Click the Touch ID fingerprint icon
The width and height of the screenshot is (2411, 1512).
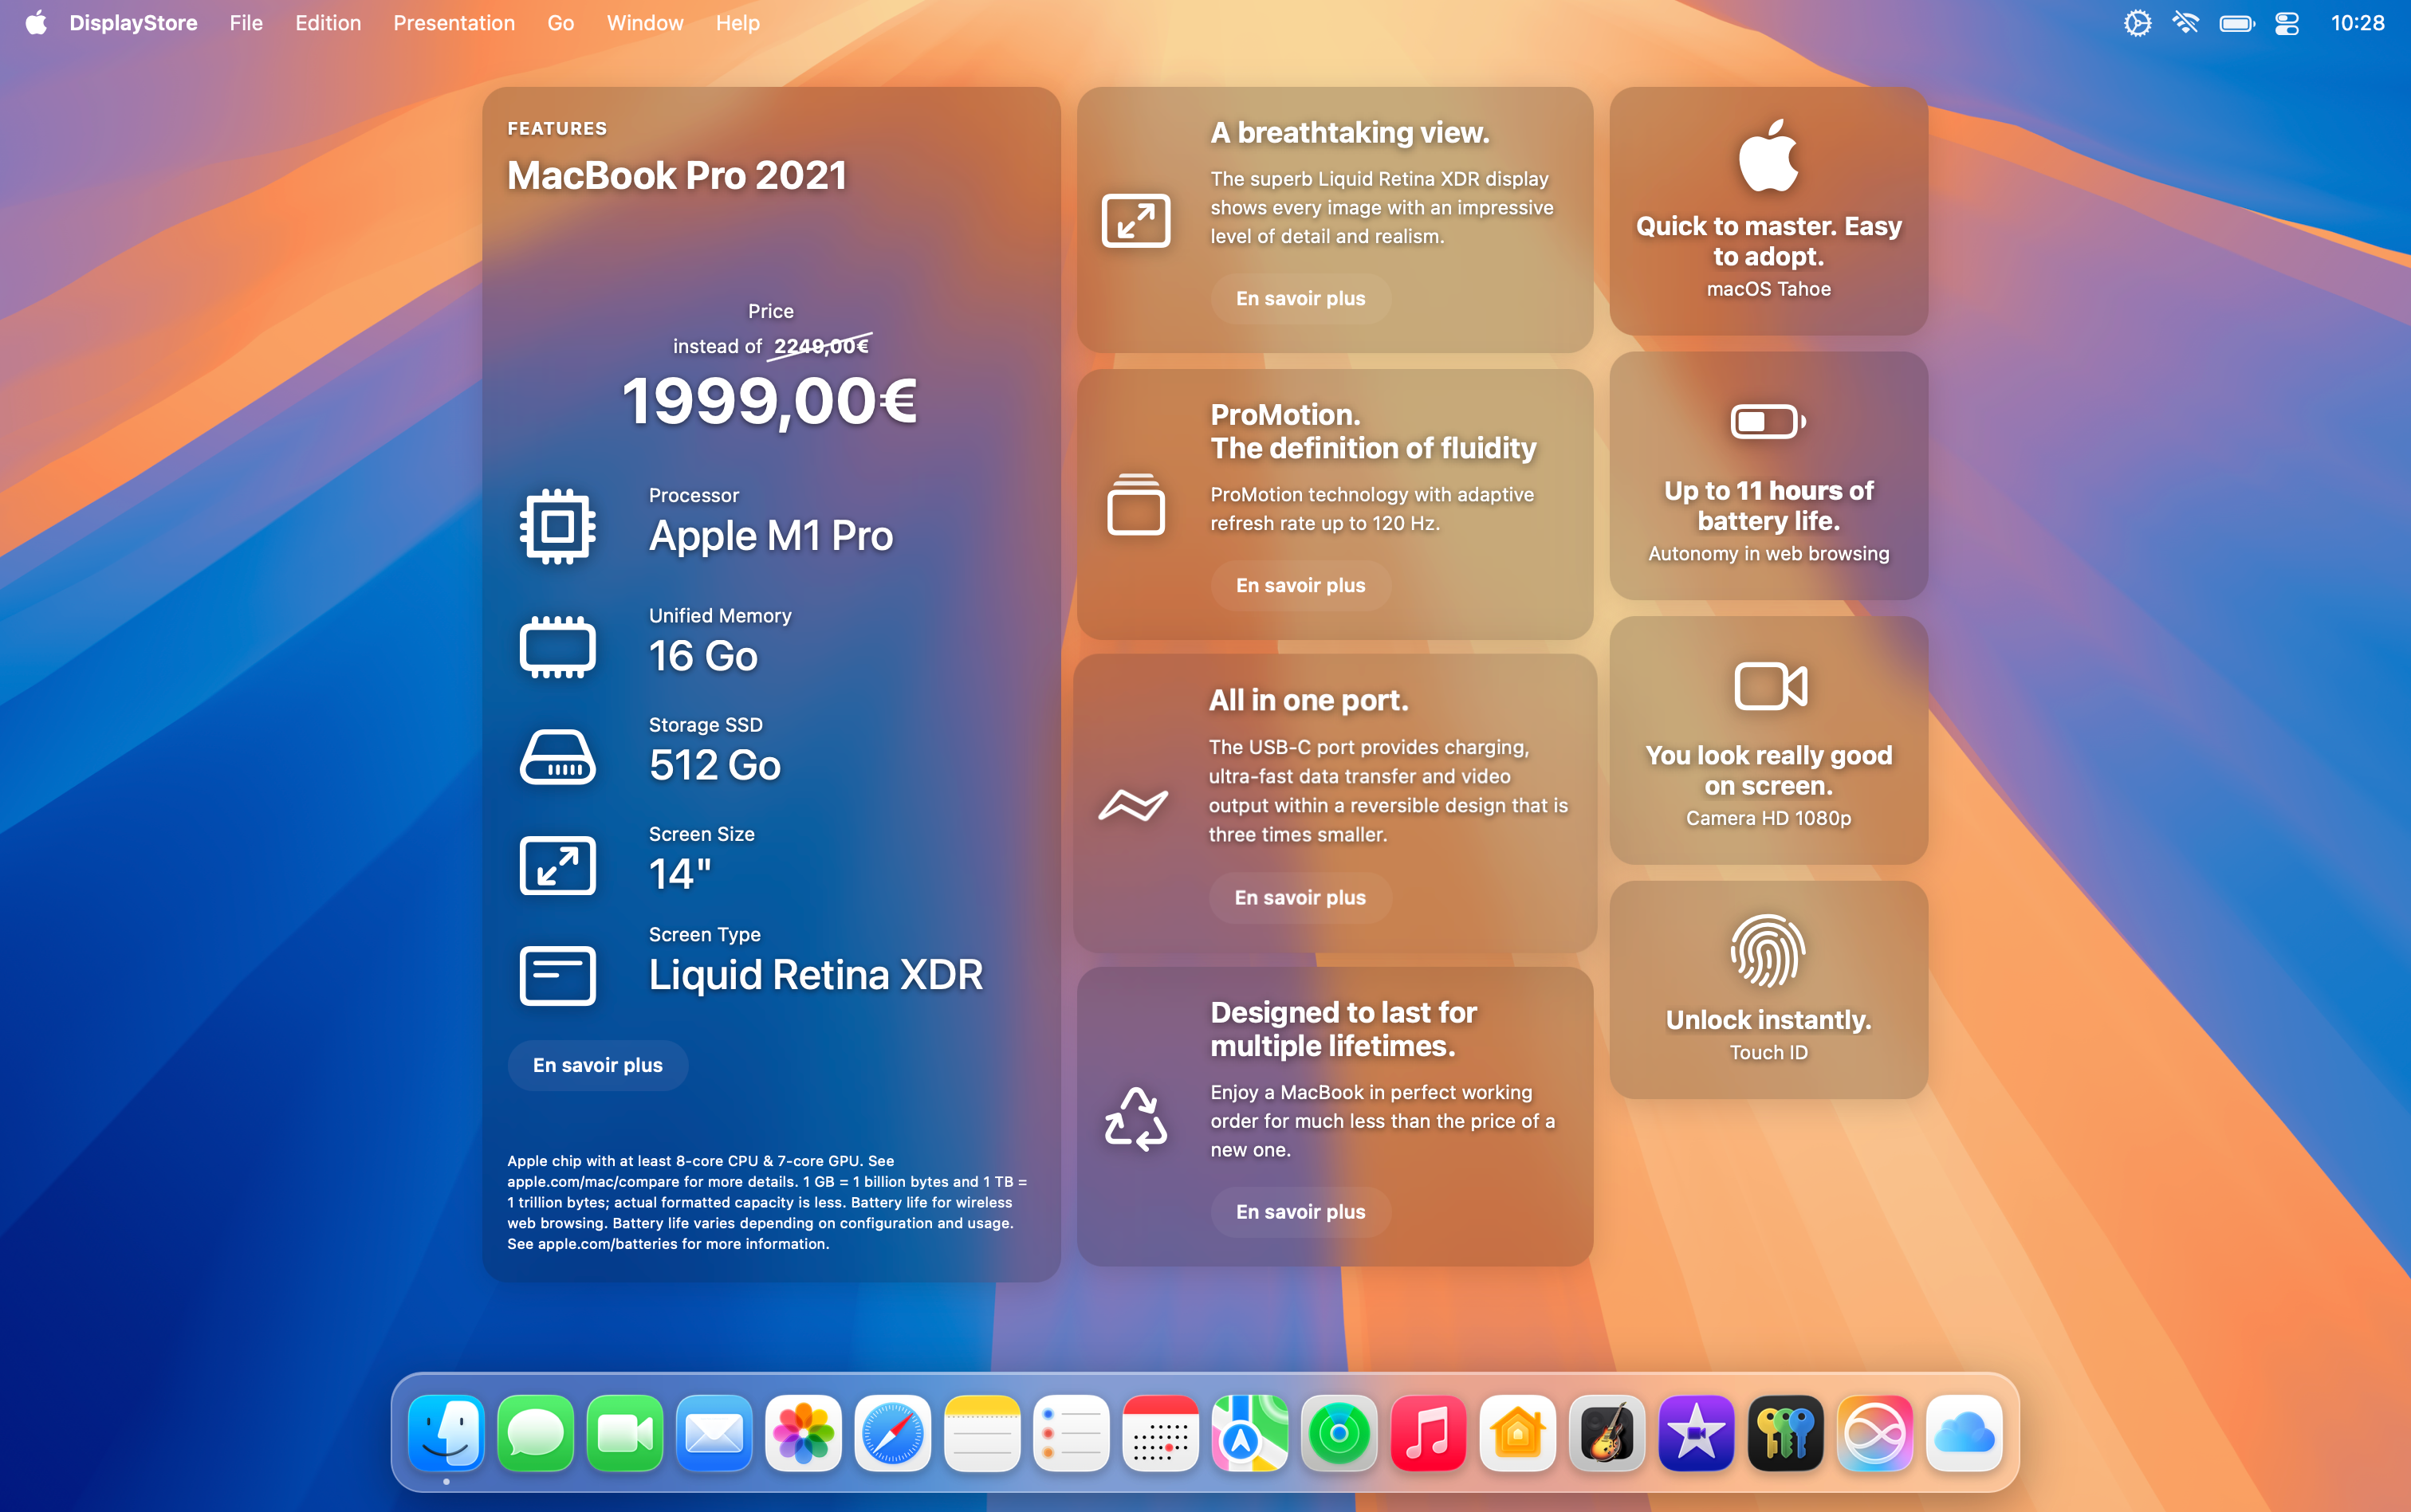click(1768, 951)
